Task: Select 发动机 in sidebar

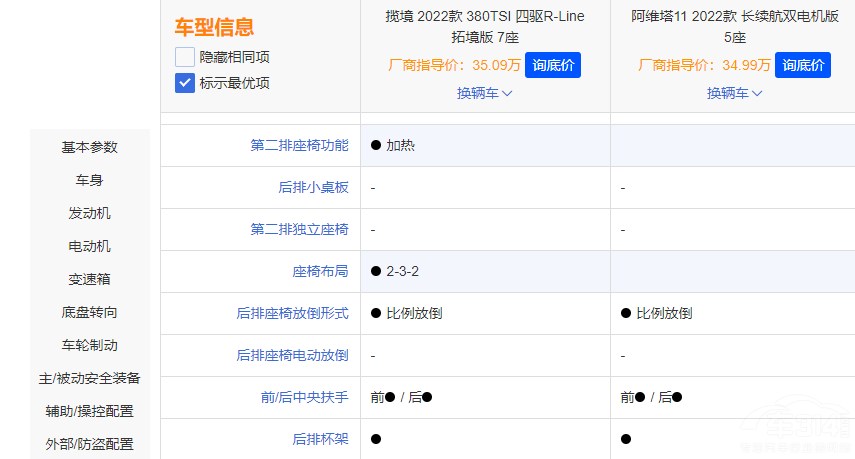Action: coord(90,213)
